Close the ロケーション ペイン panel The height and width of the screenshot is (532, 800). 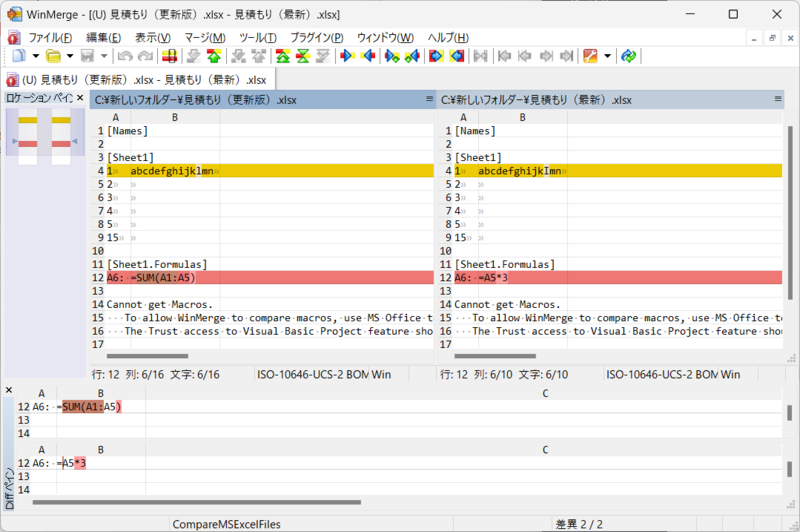(80, 98)
